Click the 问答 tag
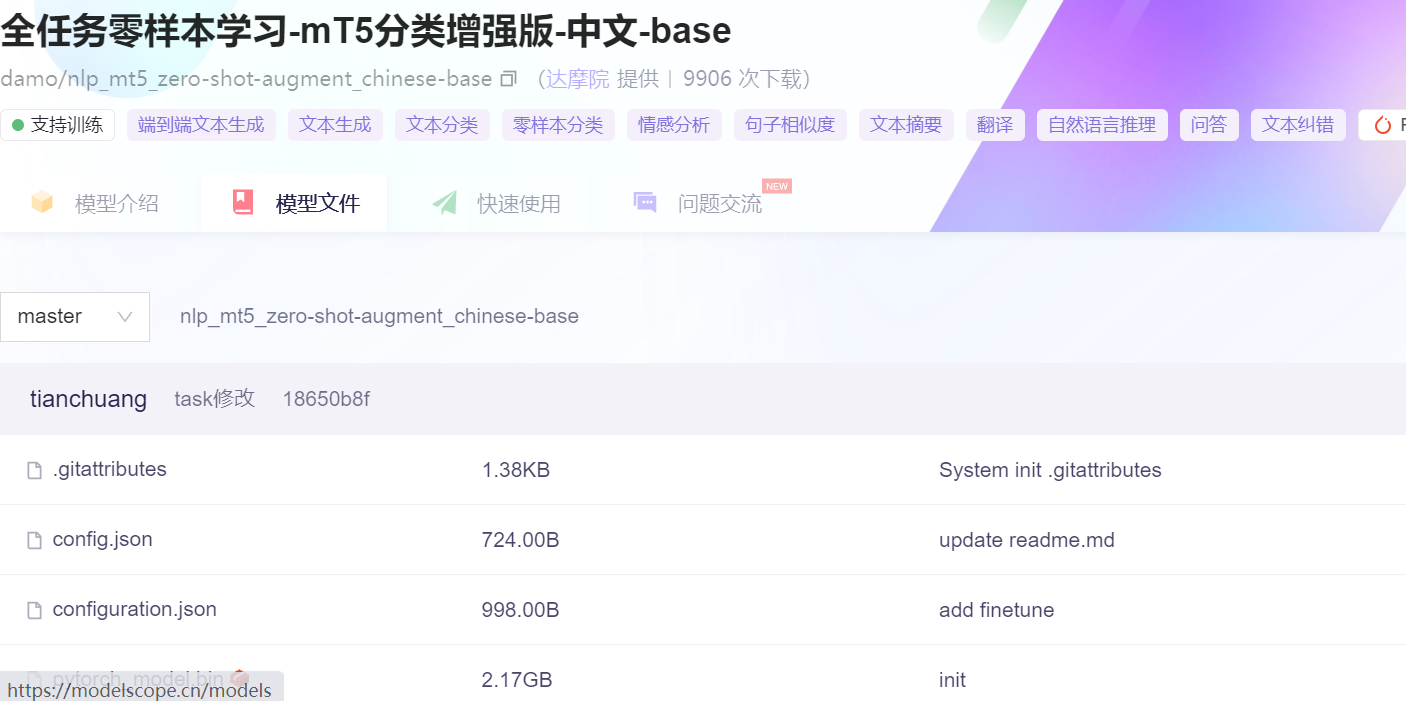1406x701 pixels. pyautogui.click(x=1209, y=125)
